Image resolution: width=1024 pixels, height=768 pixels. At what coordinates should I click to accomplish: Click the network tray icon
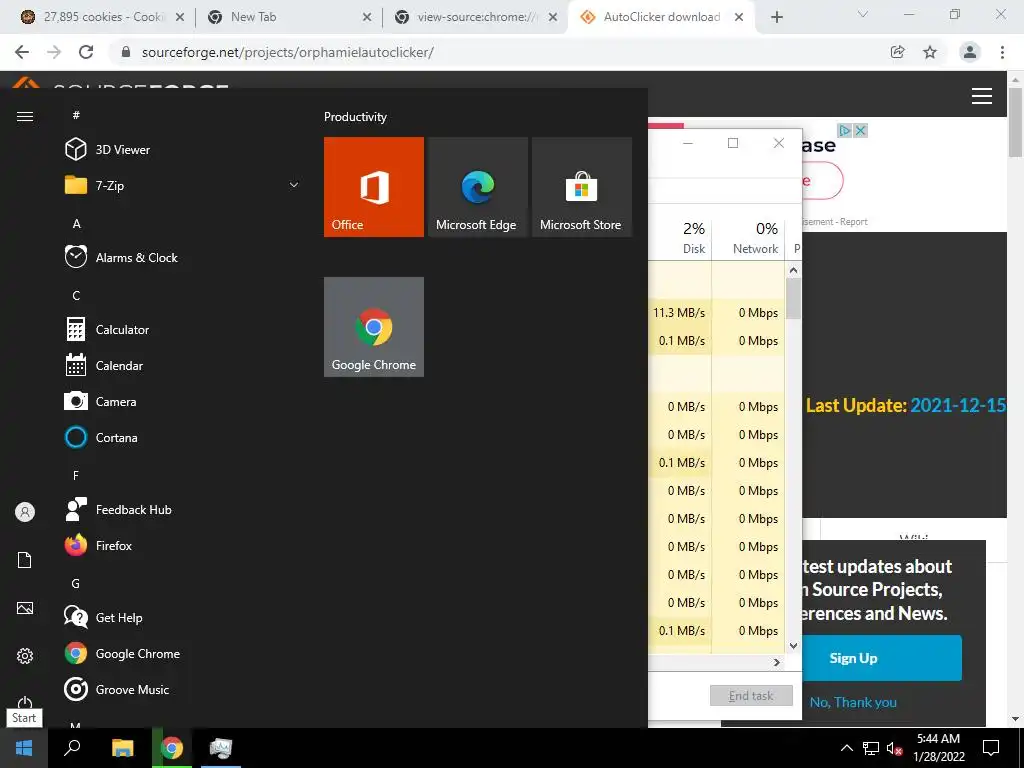pos(871,748)
